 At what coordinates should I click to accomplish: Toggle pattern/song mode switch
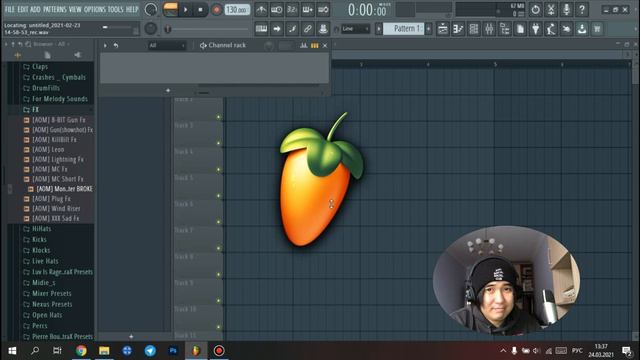point(170,9)
